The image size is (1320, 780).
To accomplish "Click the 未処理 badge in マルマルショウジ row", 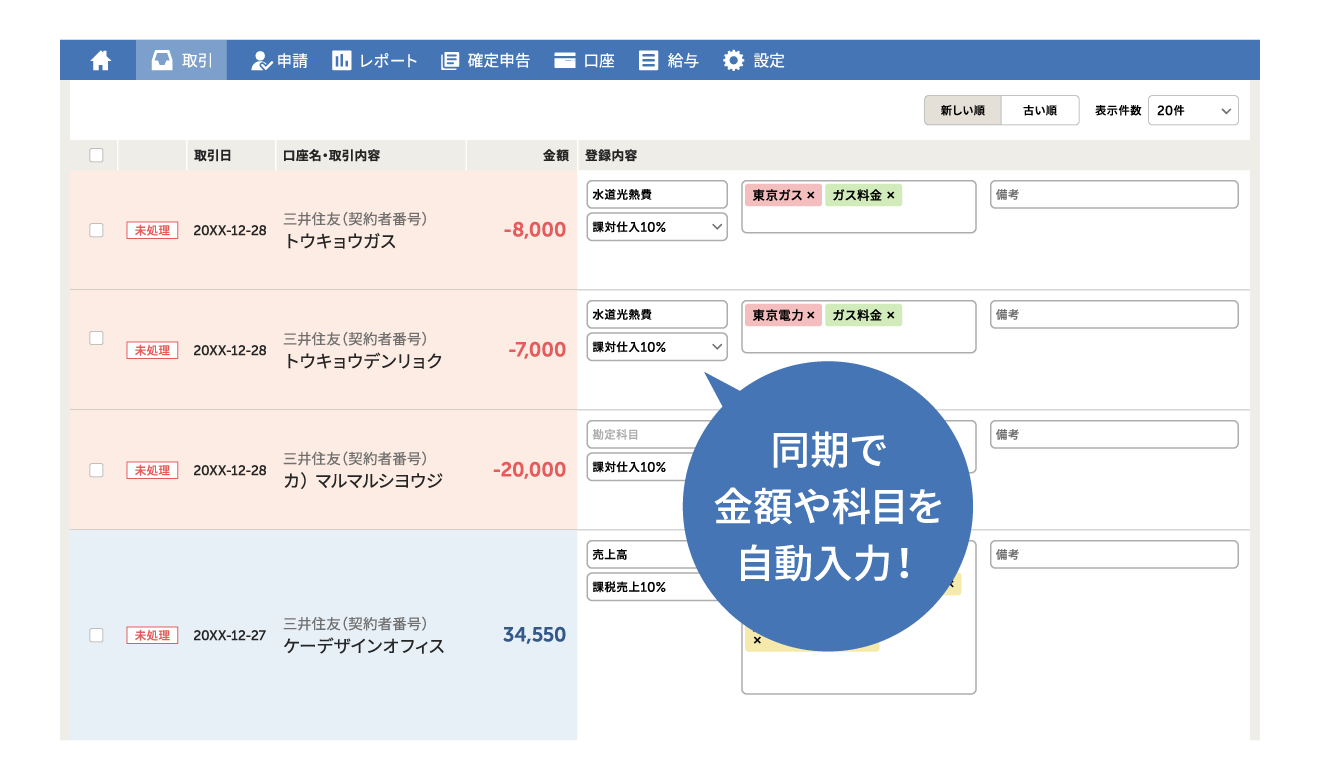I will click(x=152, y=470).
